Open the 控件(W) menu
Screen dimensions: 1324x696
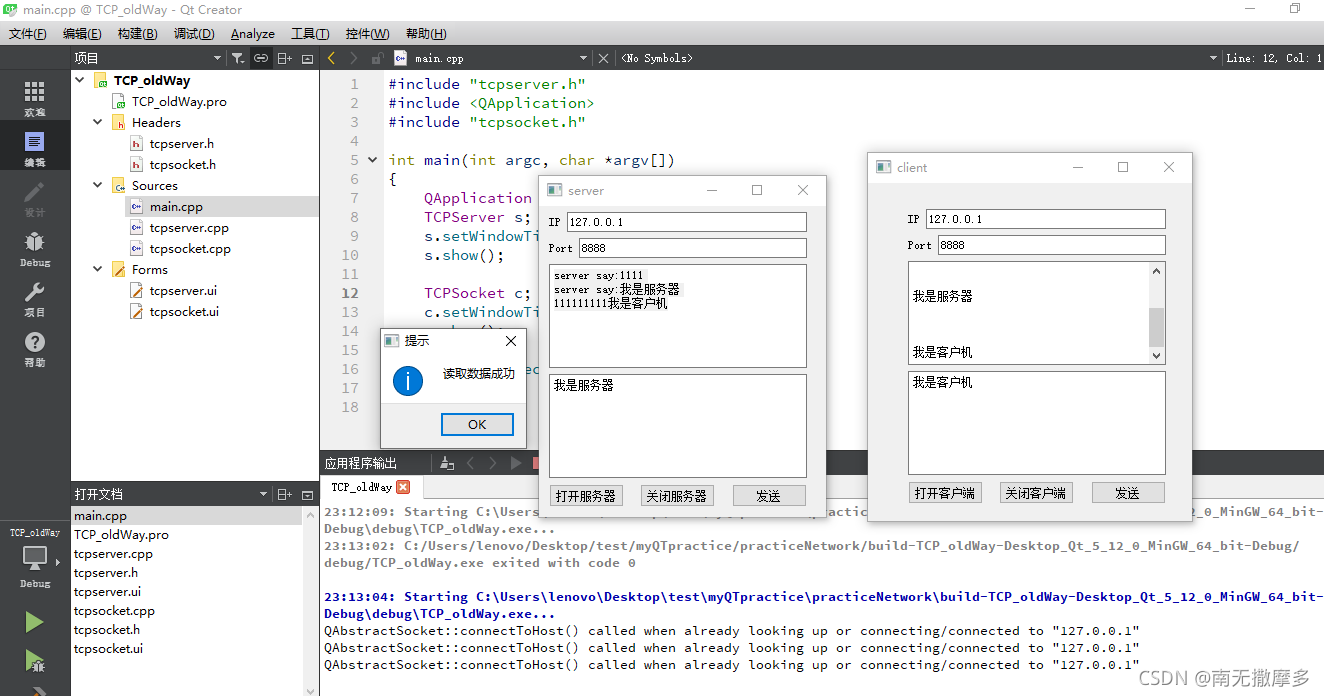367,34
